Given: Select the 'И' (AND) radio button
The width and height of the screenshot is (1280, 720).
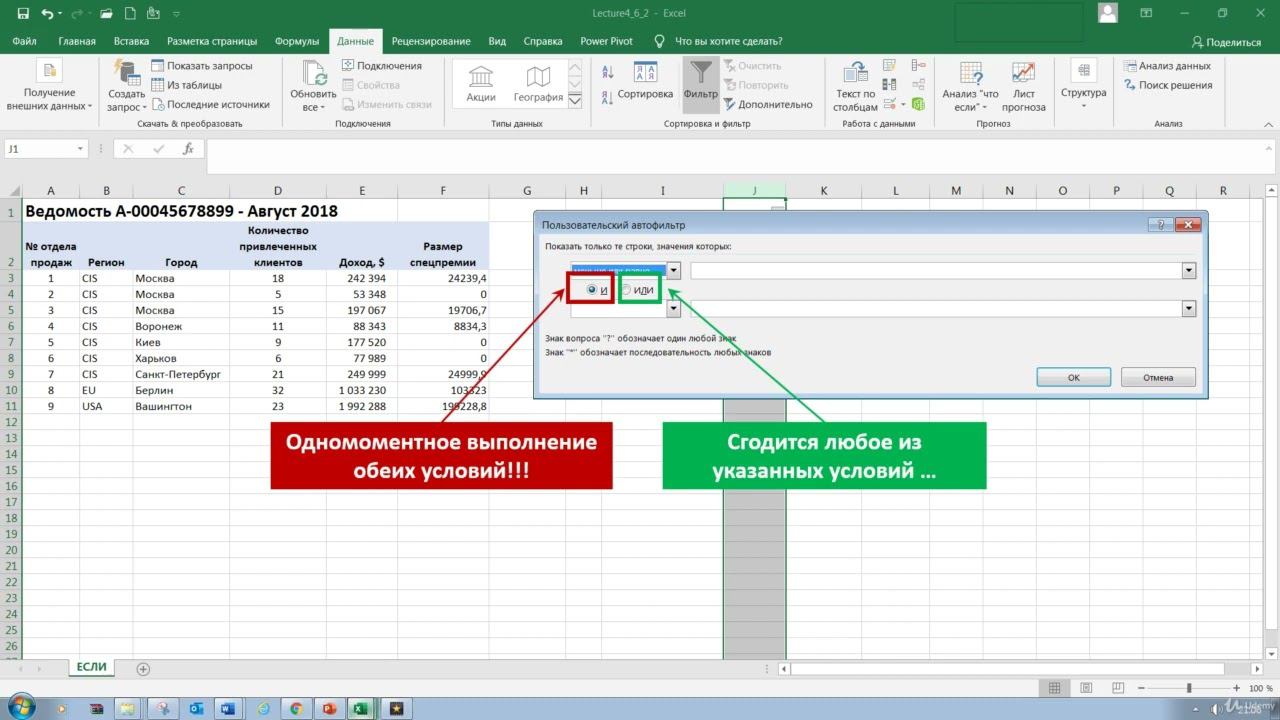Looking at the screenshot, I should click(x=593, y=290).
